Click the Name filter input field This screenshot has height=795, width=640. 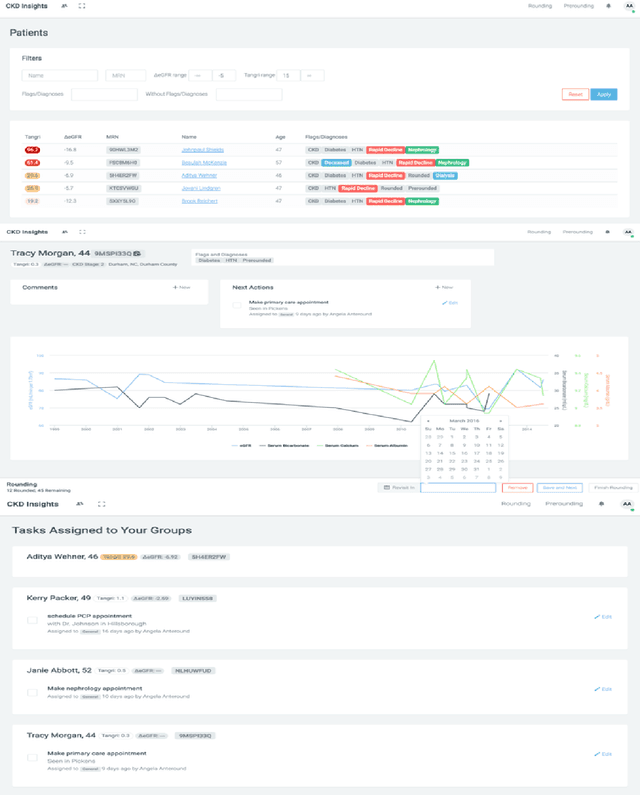60,75
